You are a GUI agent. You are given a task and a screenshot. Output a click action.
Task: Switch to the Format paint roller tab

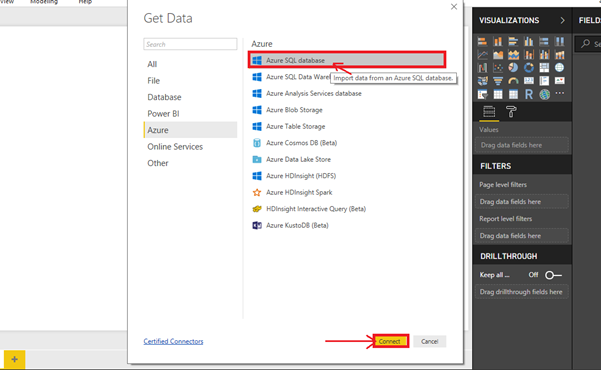click(x=511, y=112)
